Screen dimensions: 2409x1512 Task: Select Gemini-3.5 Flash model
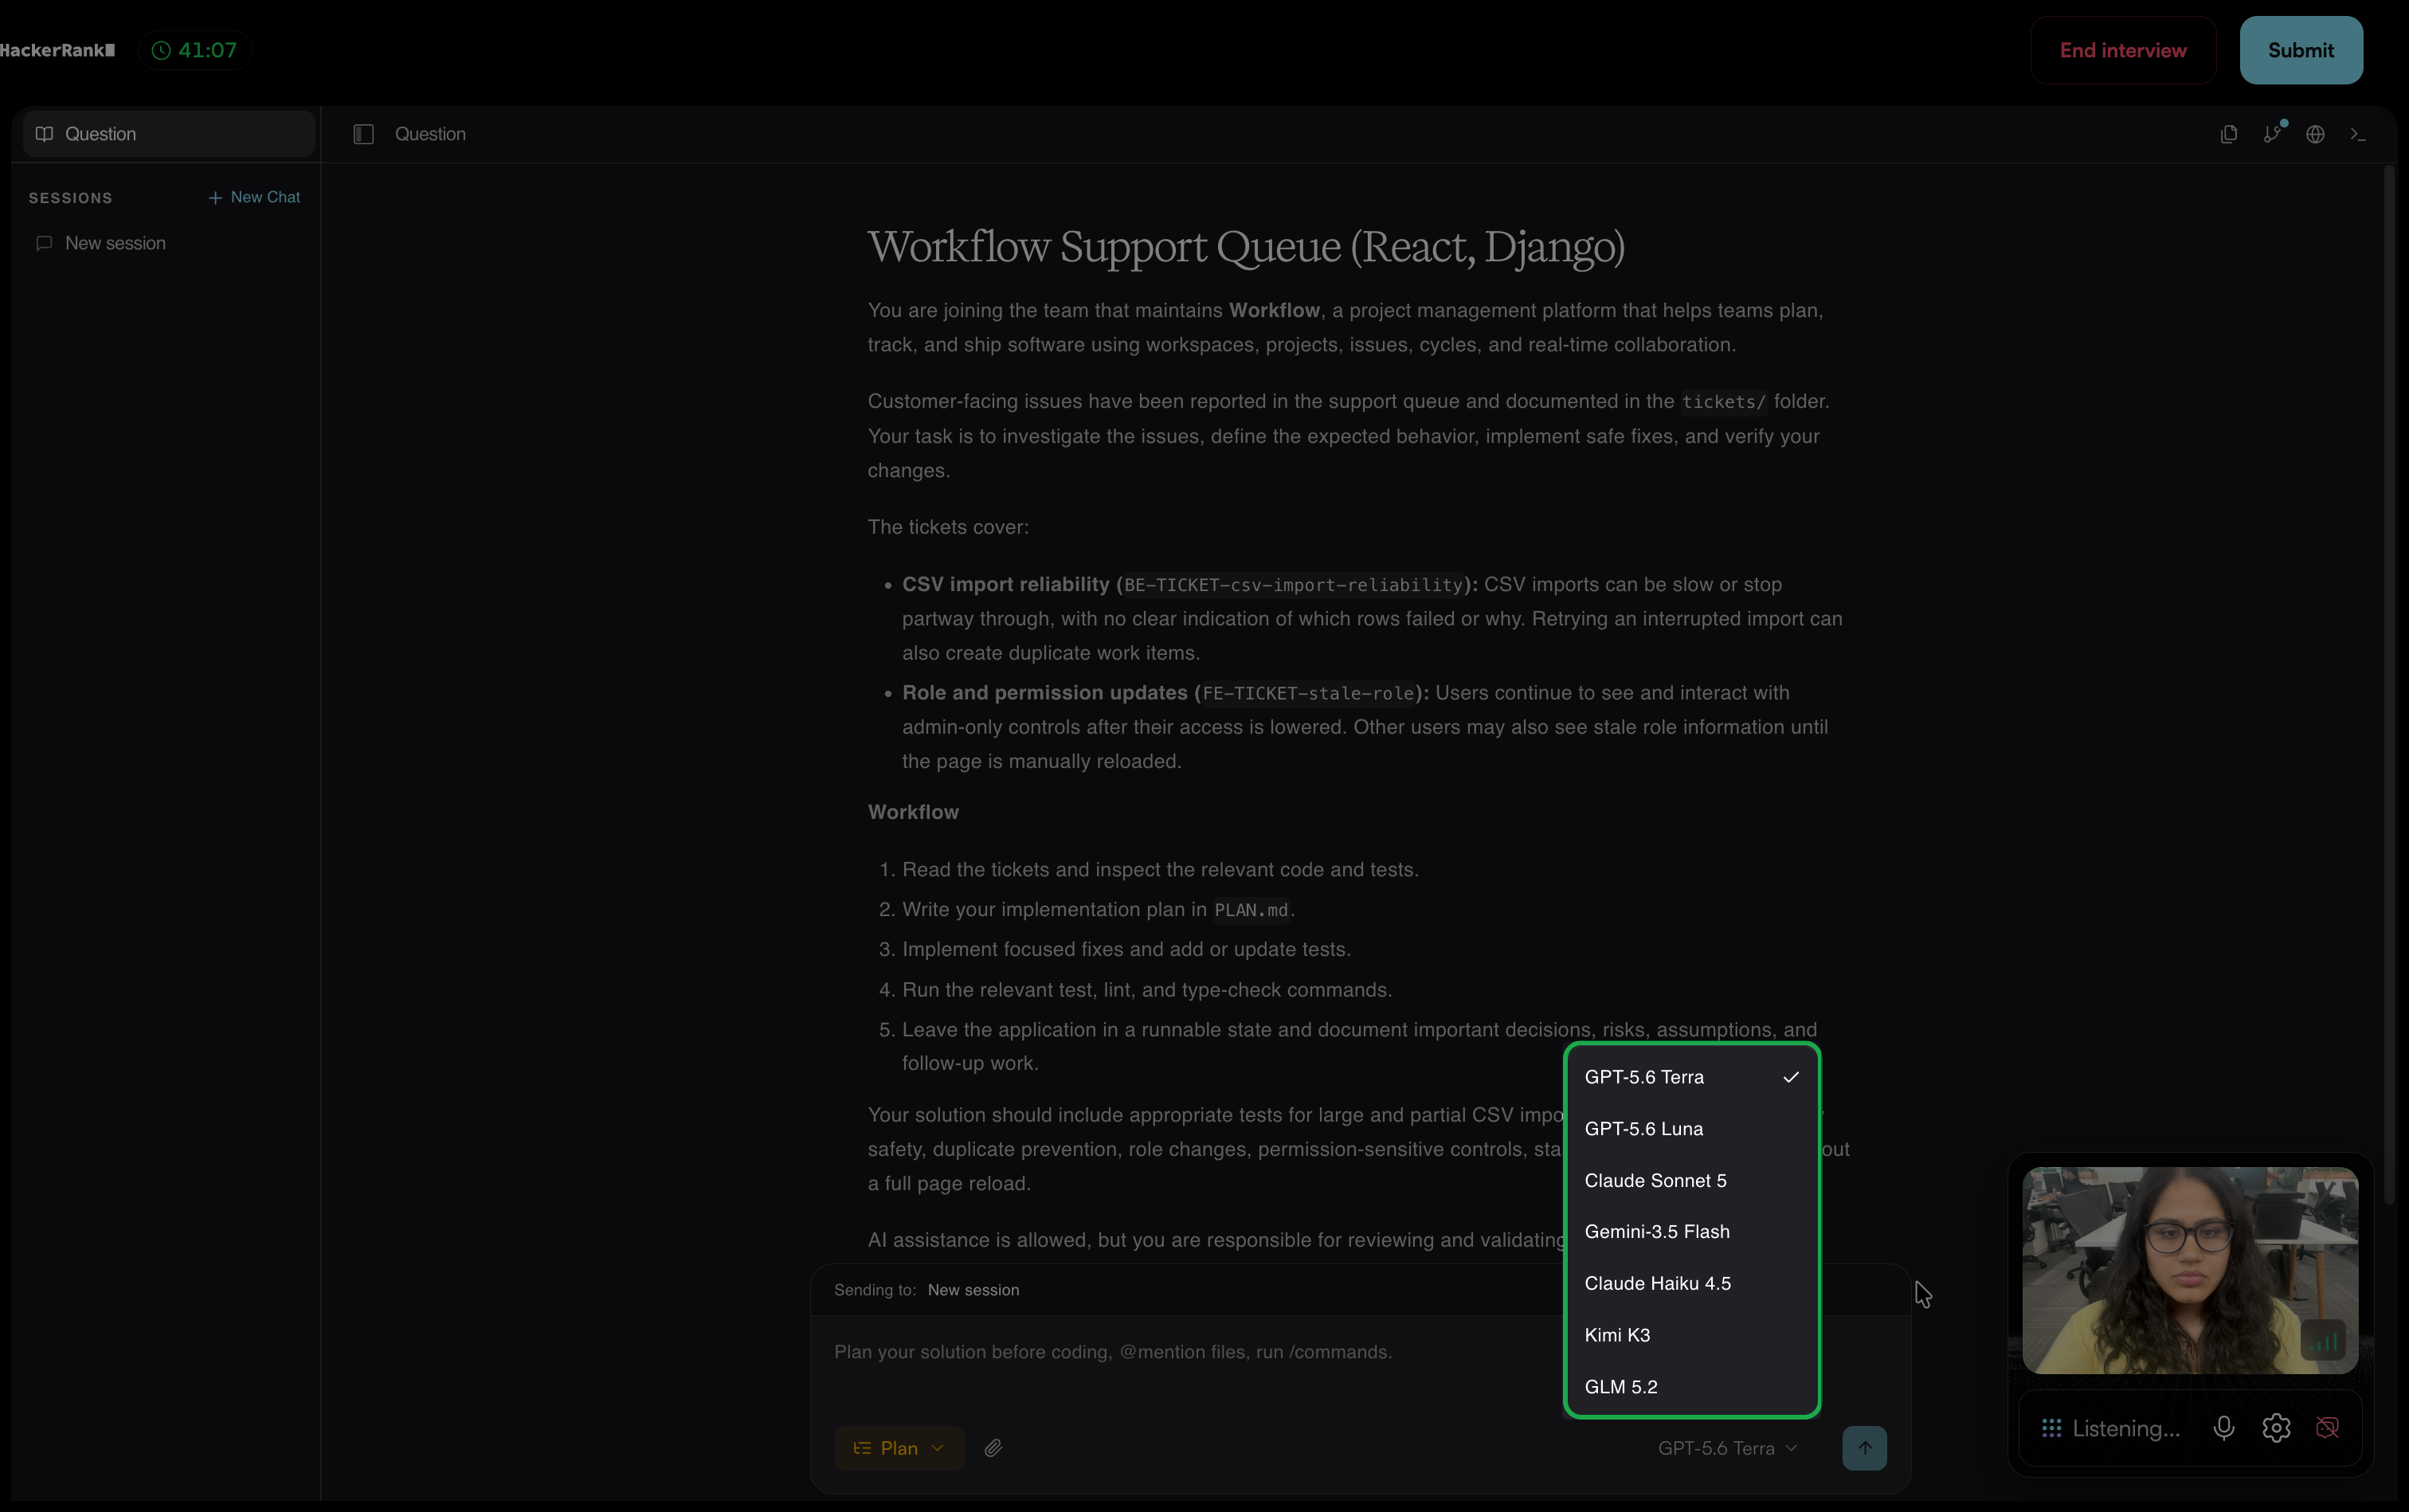coord(1692,1231)
